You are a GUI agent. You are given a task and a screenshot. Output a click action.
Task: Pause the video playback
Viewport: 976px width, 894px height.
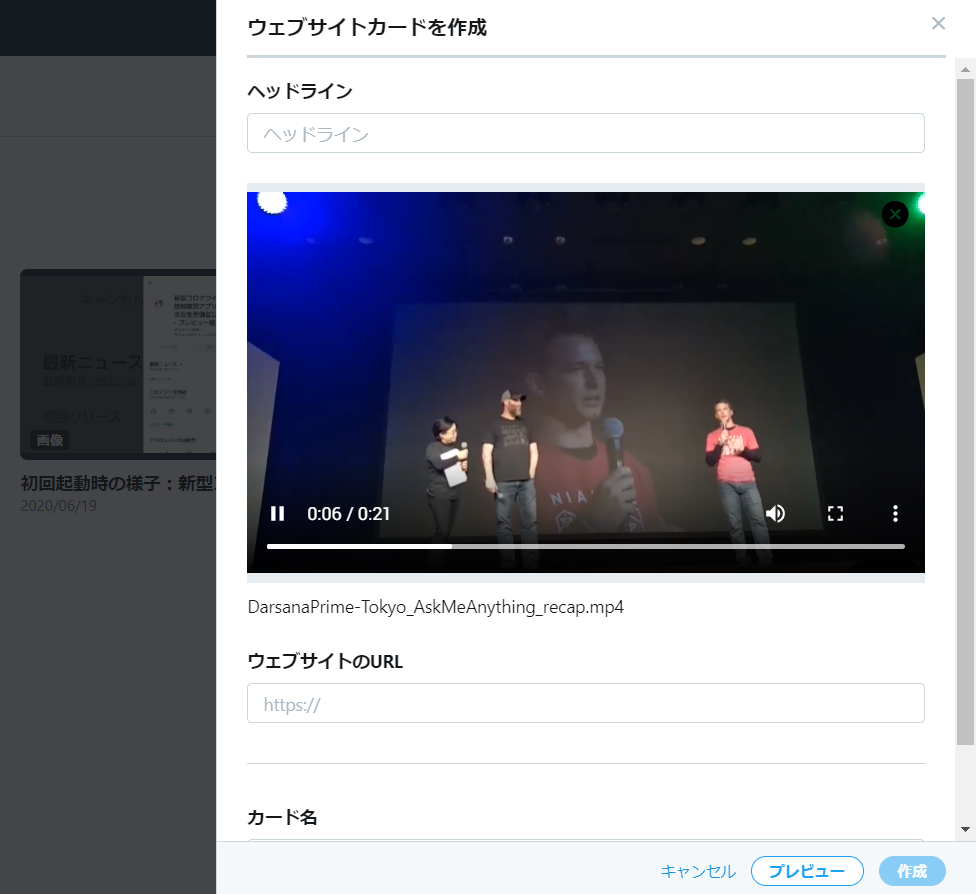pos(278,514)
